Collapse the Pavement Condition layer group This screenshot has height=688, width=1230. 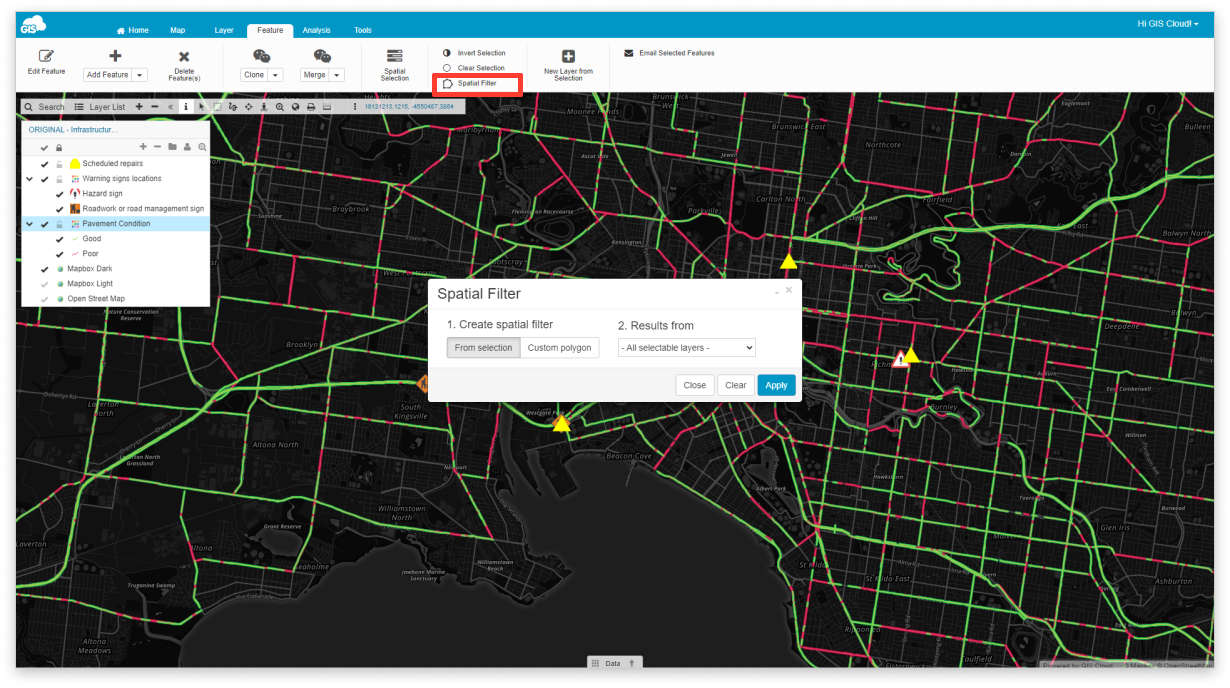click(x=28, y=223)
